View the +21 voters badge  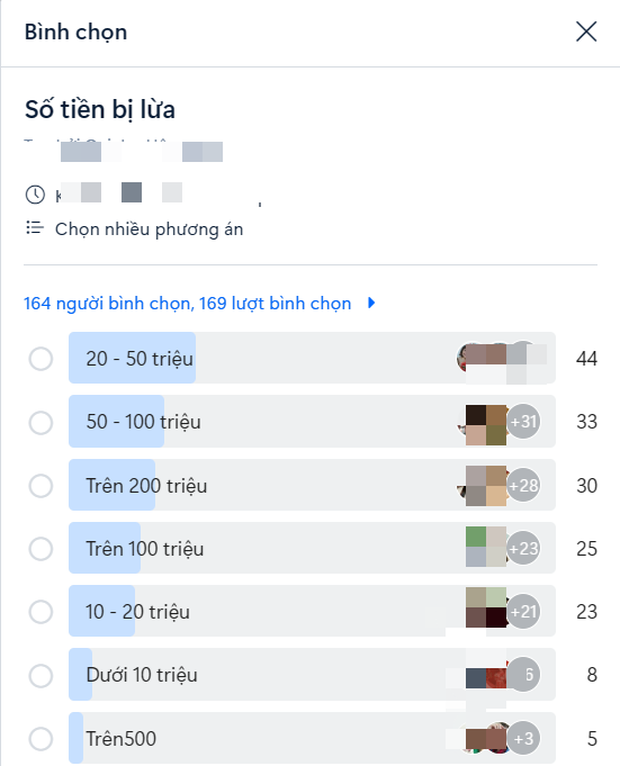tap(523, 611)
